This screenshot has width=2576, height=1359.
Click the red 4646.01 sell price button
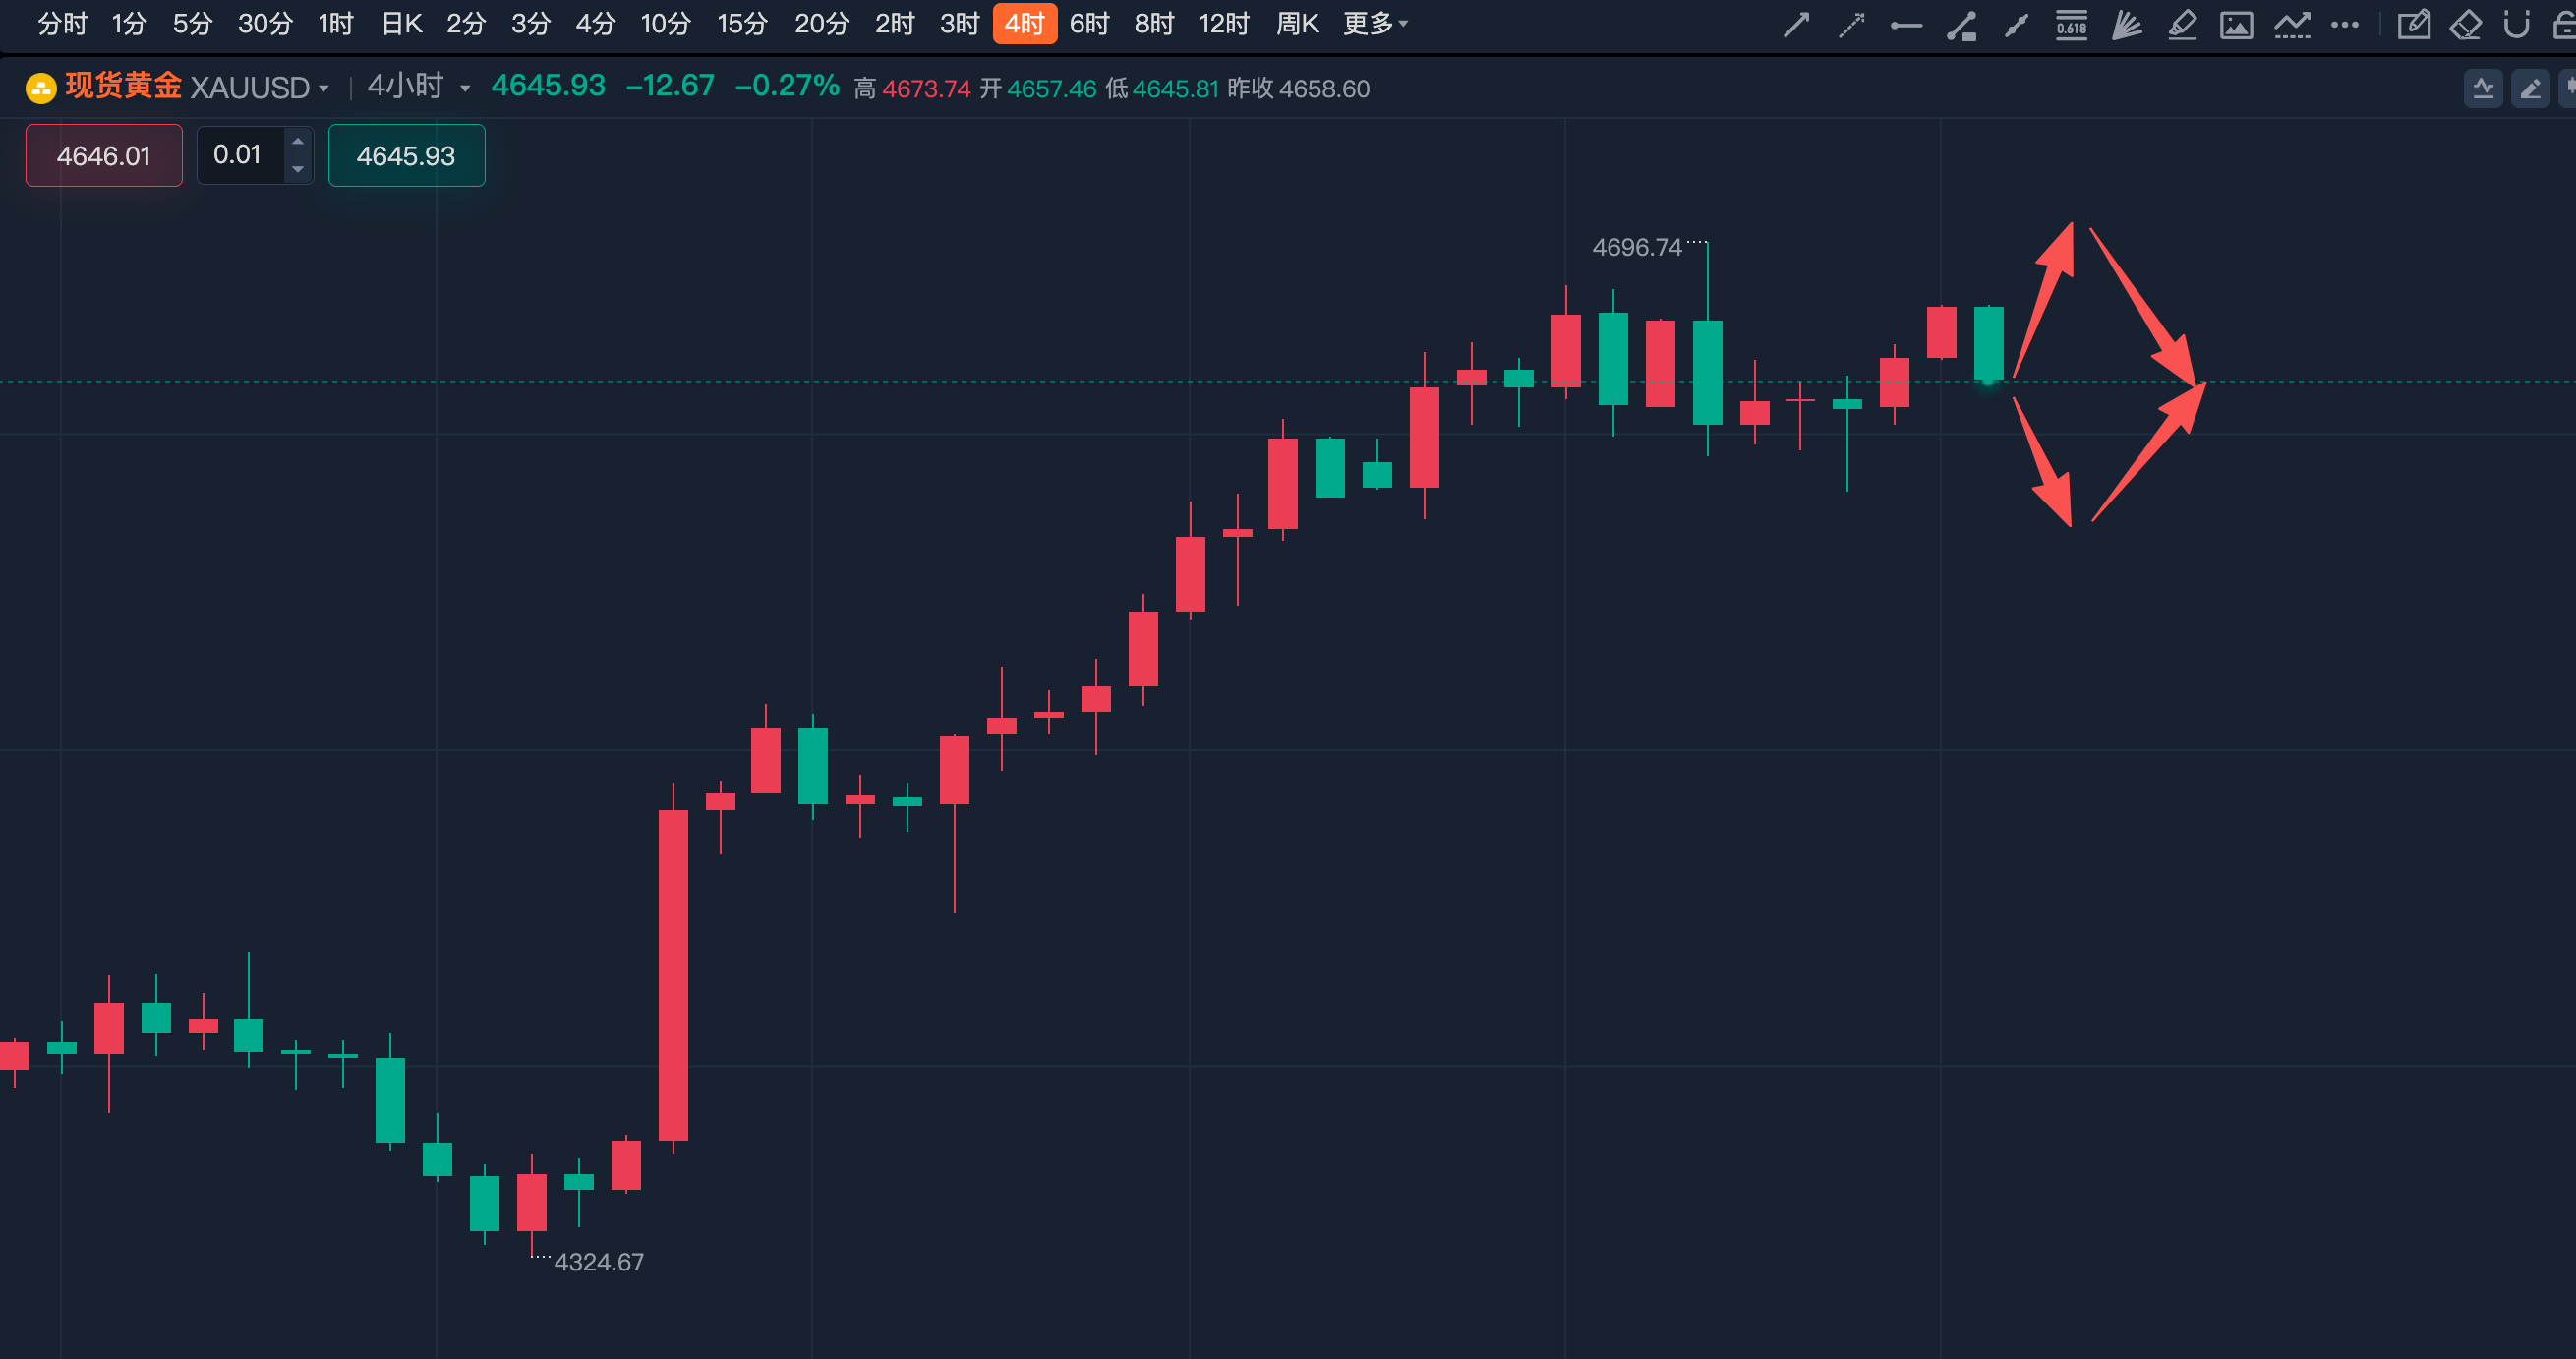click(x=104, y=155)
